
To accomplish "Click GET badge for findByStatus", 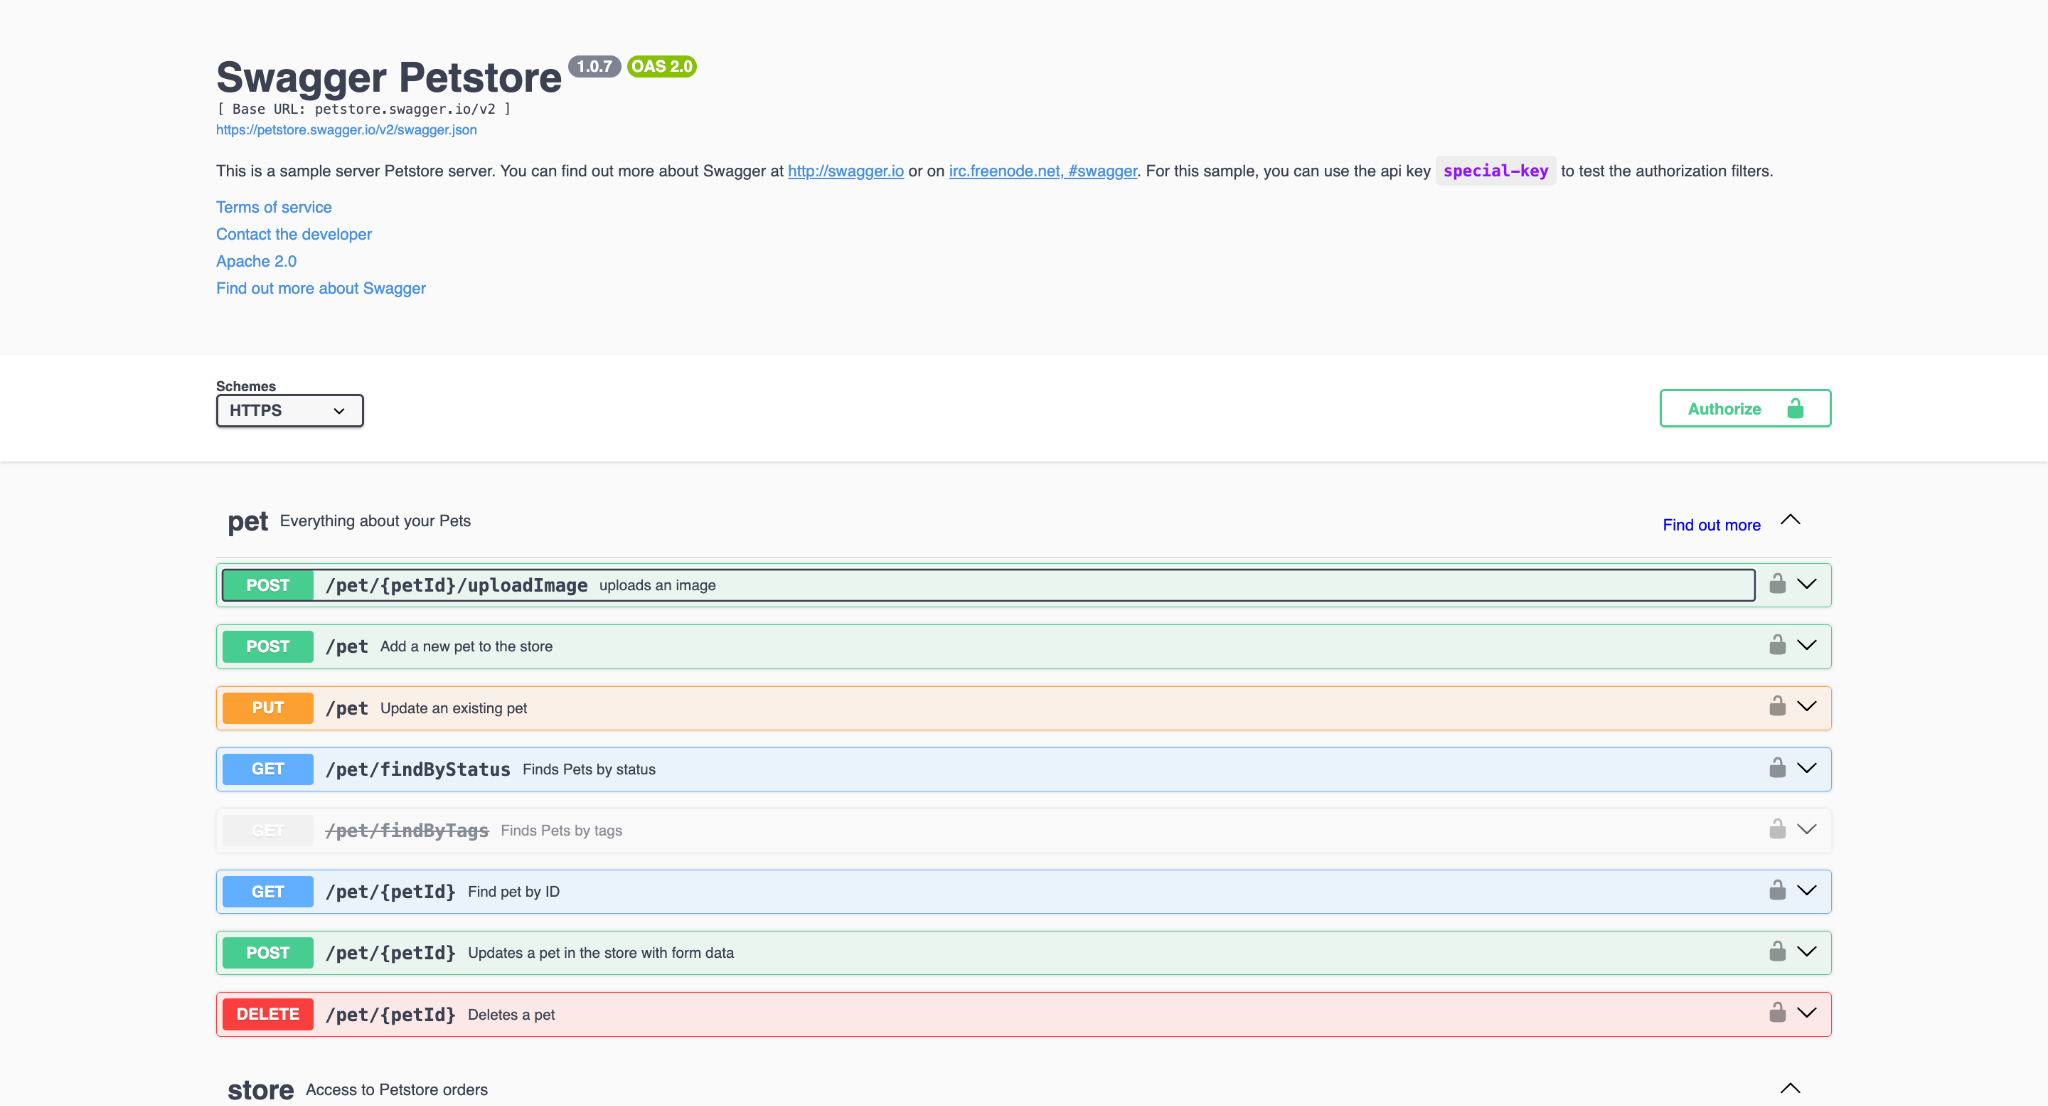I will [x=268, y=769].
